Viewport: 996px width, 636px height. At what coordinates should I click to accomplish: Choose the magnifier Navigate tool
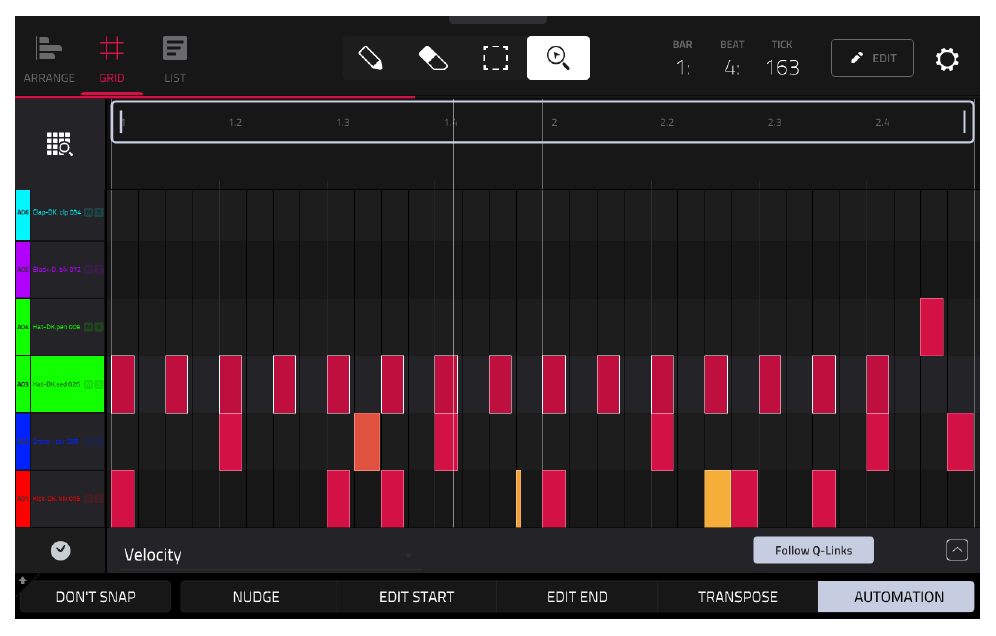(558, 58)
